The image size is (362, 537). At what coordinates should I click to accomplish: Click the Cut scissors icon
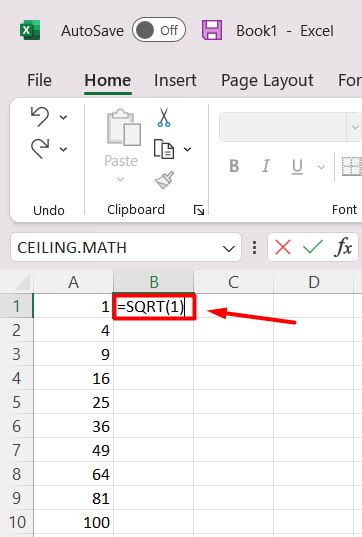pos(164,117)
